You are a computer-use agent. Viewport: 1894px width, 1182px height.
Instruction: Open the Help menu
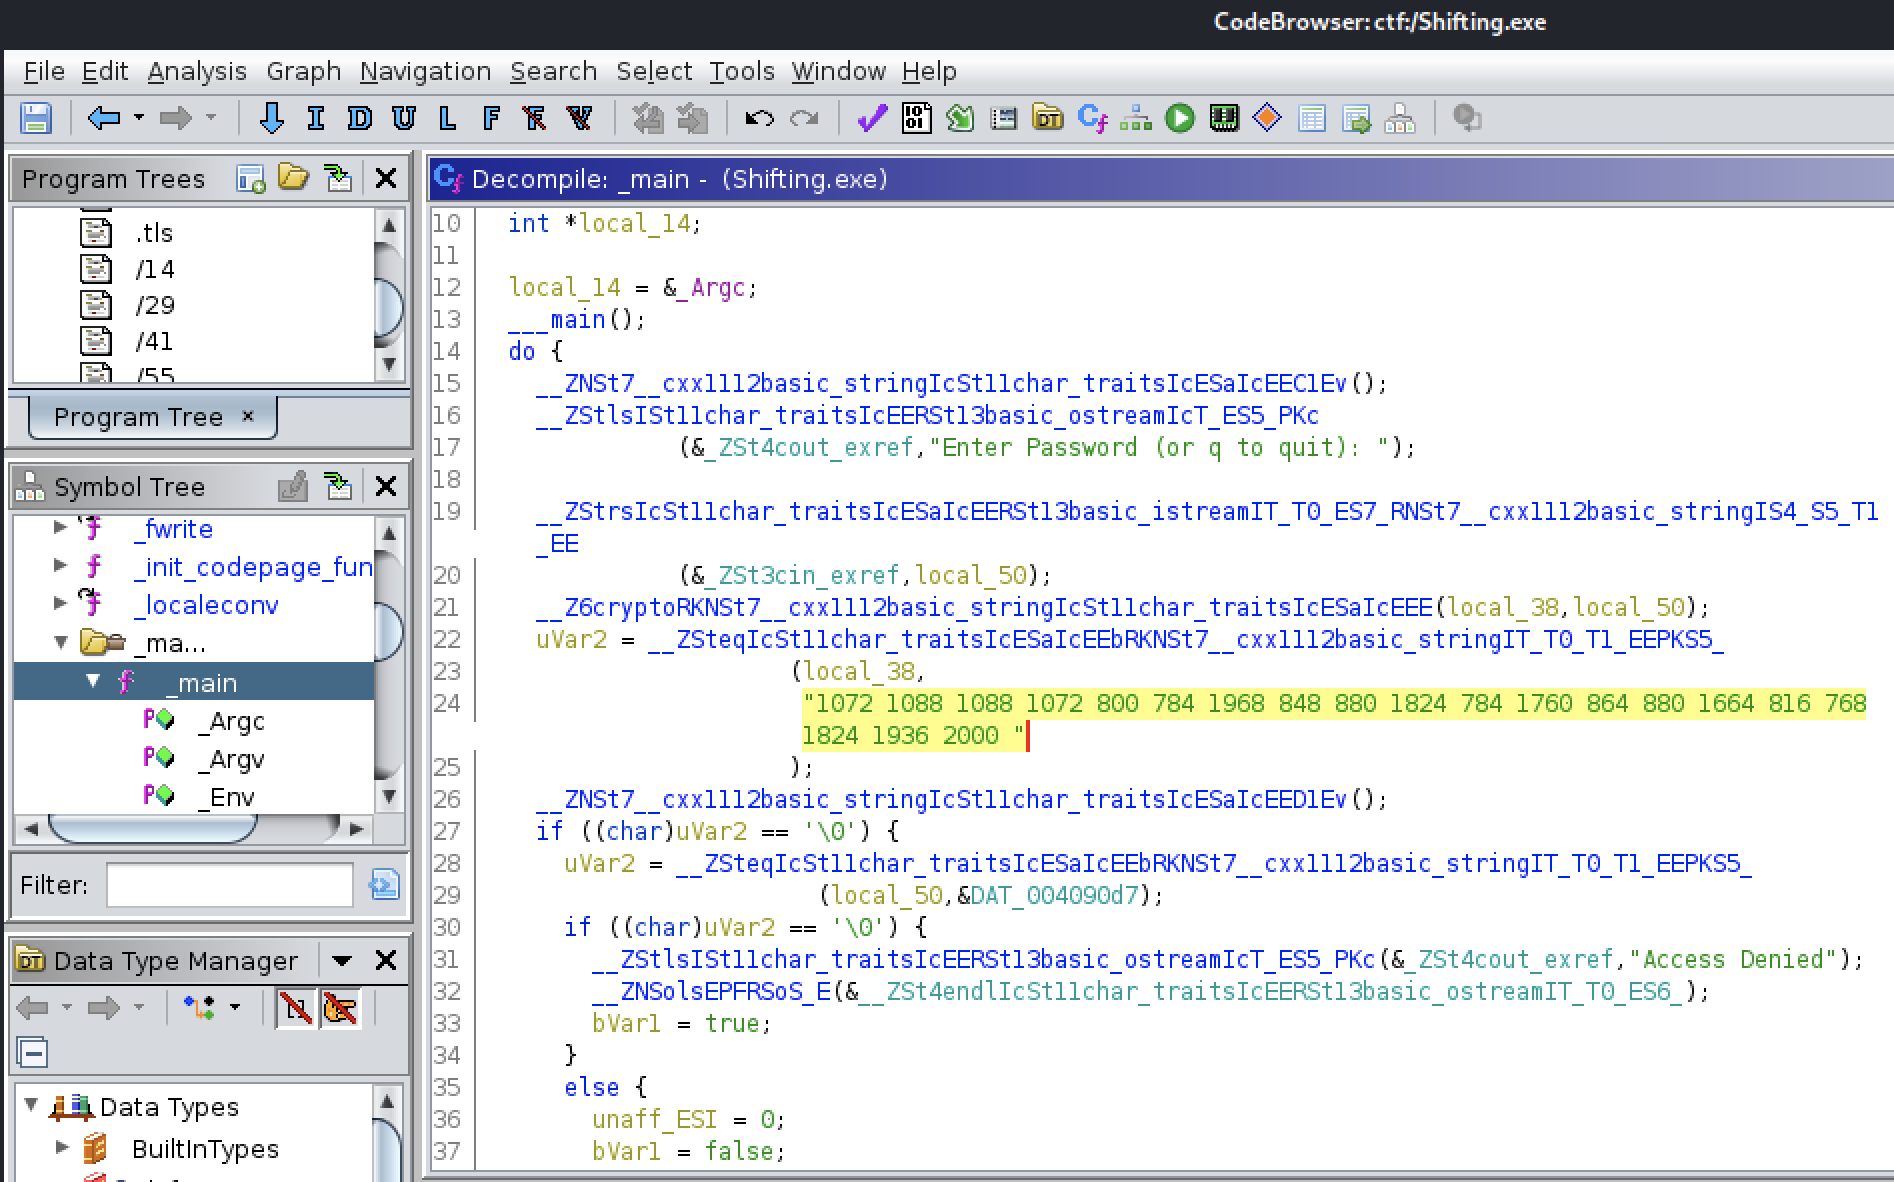pyautogui.click(x=929, y=71)
